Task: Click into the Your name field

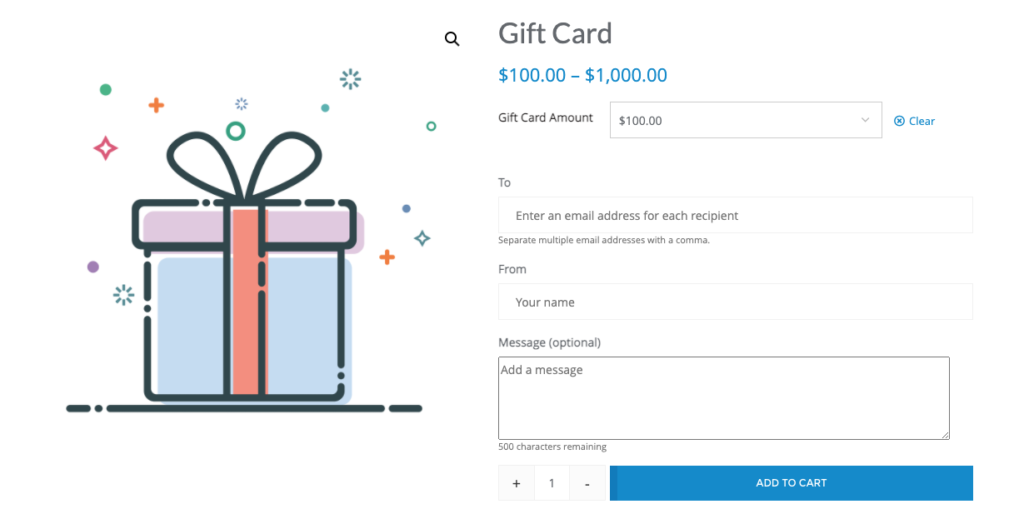Action: click(735, 302)
